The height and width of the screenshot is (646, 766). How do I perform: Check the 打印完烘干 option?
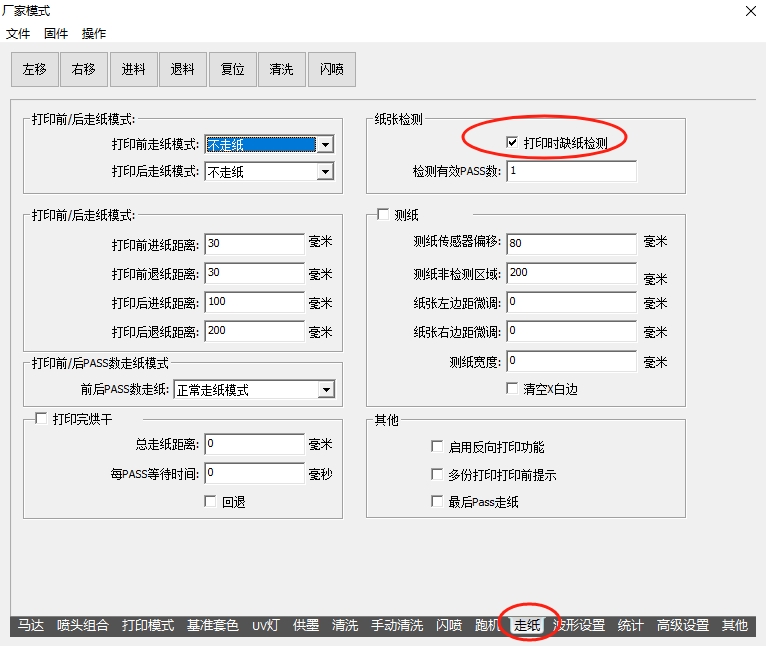tap(41, 419)
